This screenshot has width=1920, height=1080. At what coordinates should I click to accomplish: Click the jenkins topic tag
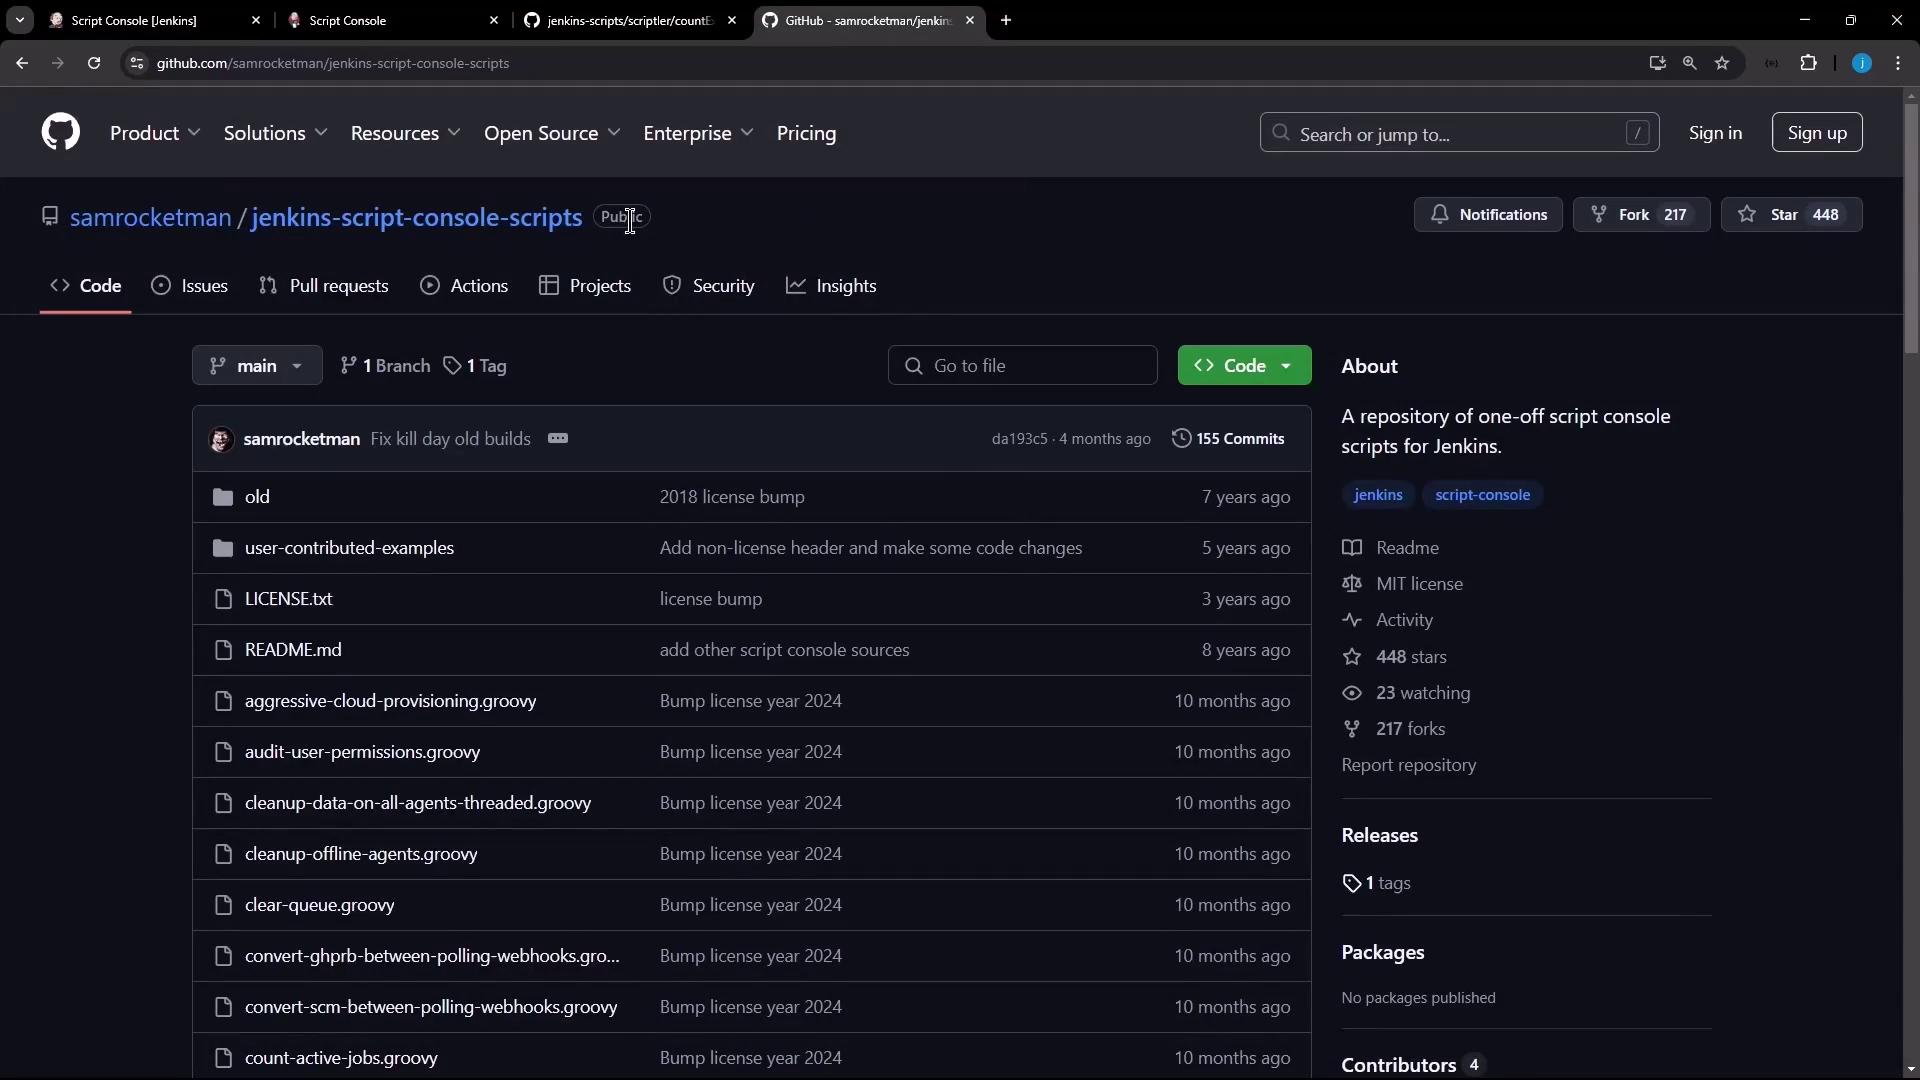[1377, 495]
